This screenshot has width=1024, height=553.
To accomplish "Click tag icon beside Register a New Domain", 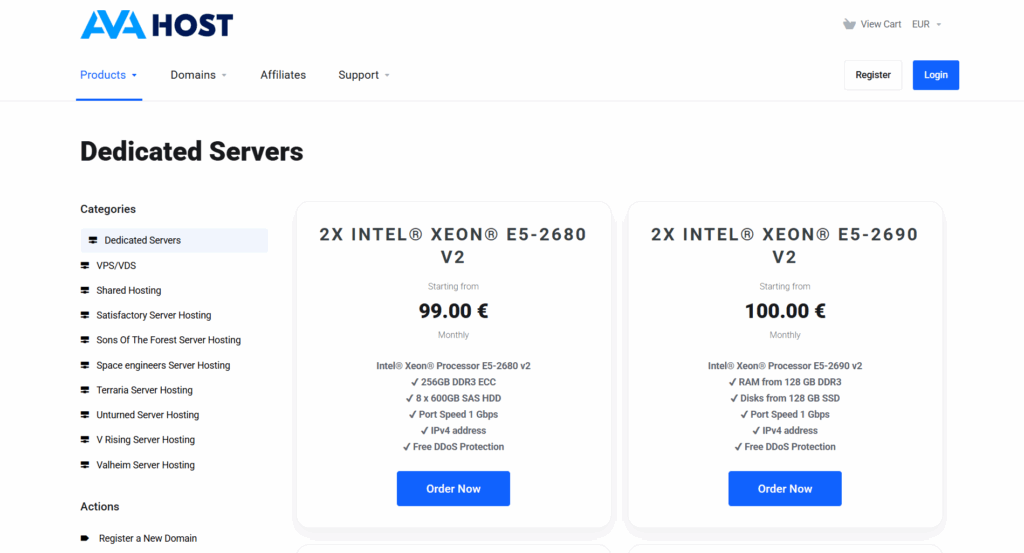I will pyautogui.click(x=85, y=538).
